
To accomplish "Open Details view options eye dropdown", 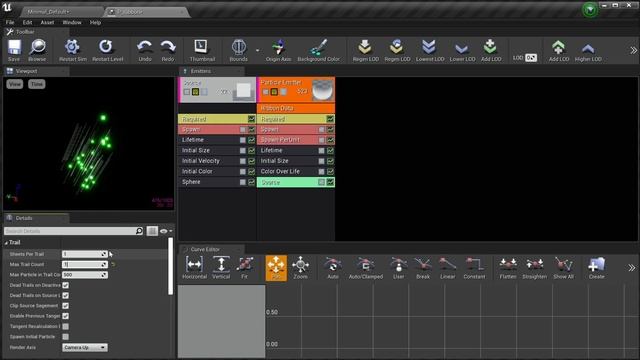I will (x=166, y=231).
